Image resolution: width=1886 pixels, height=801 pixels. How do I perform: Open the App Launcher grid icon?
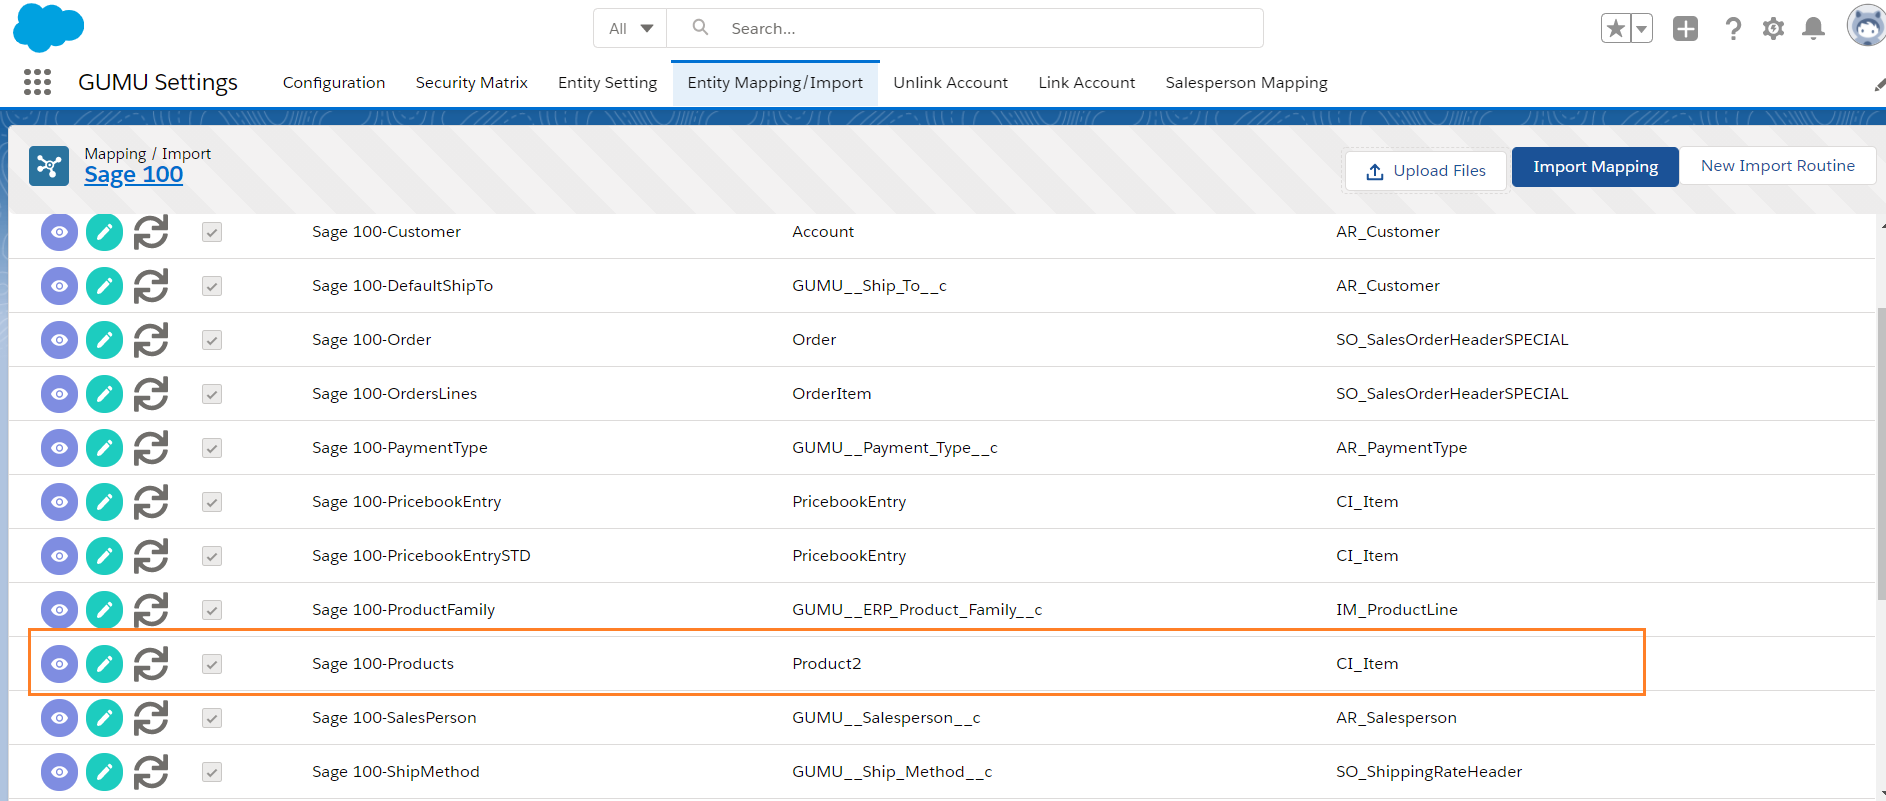[37, 82]
